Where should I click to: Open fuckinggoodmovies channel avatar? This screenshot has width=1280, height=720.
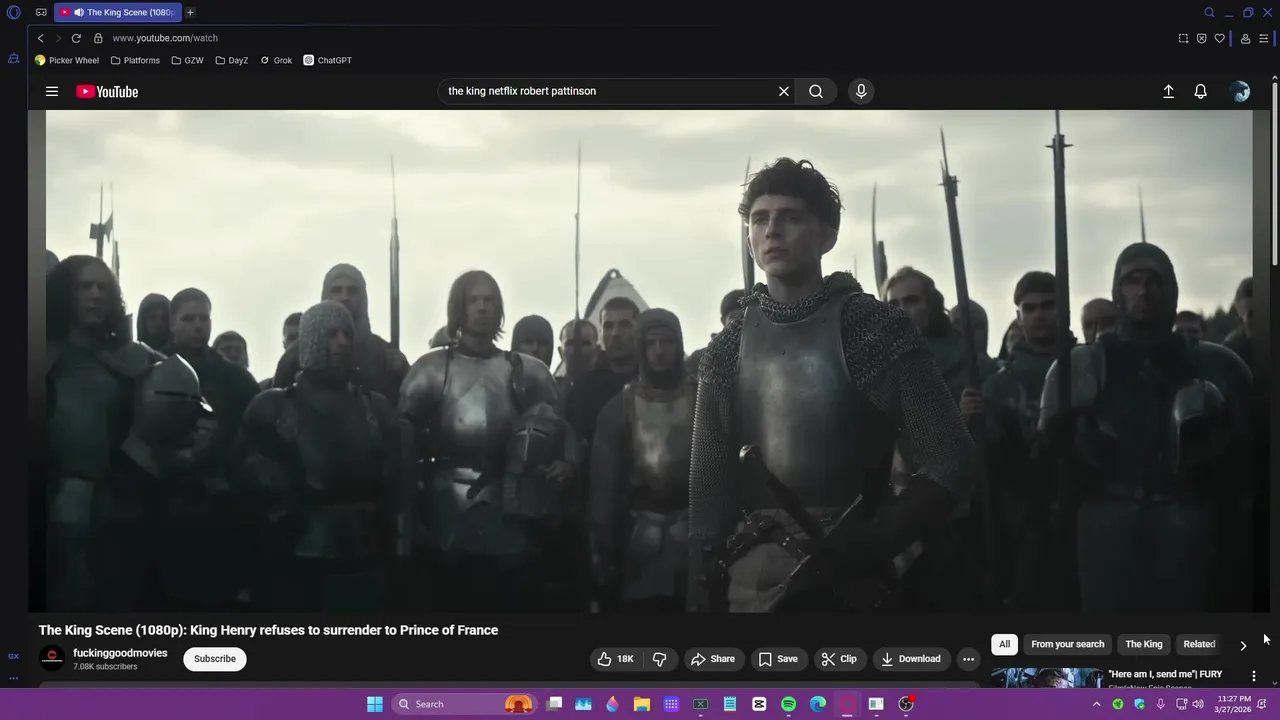(52, 658)
